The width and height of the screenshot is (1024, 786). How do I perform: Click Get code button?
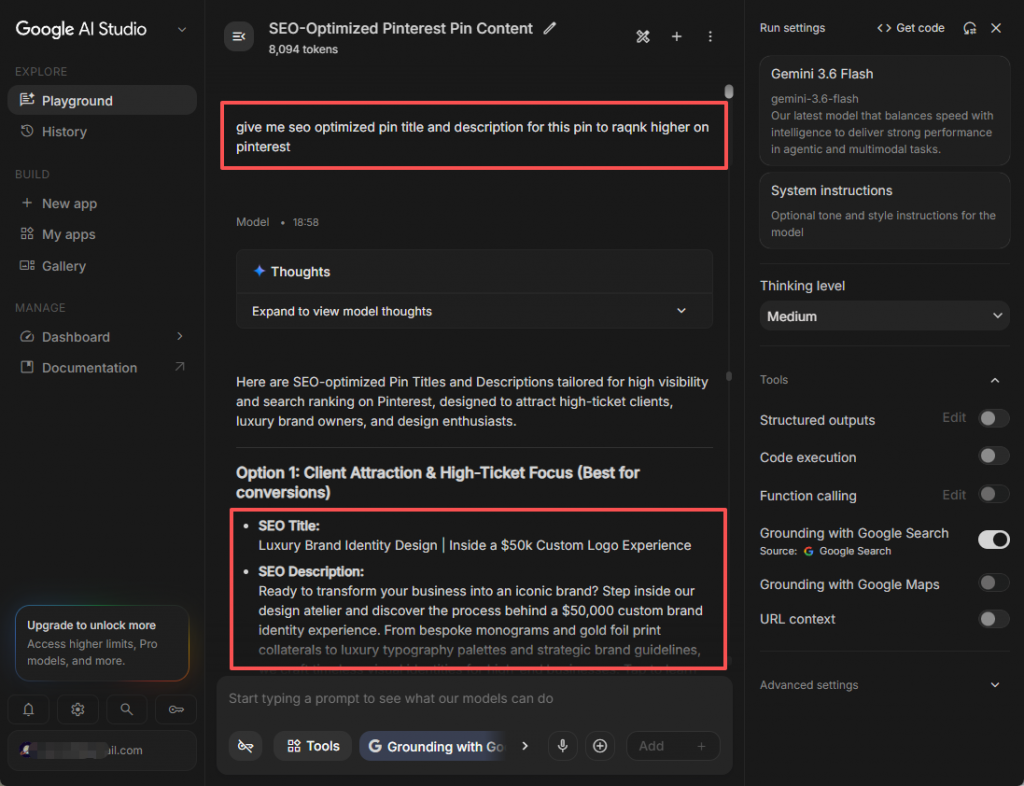tap(910, 28)
